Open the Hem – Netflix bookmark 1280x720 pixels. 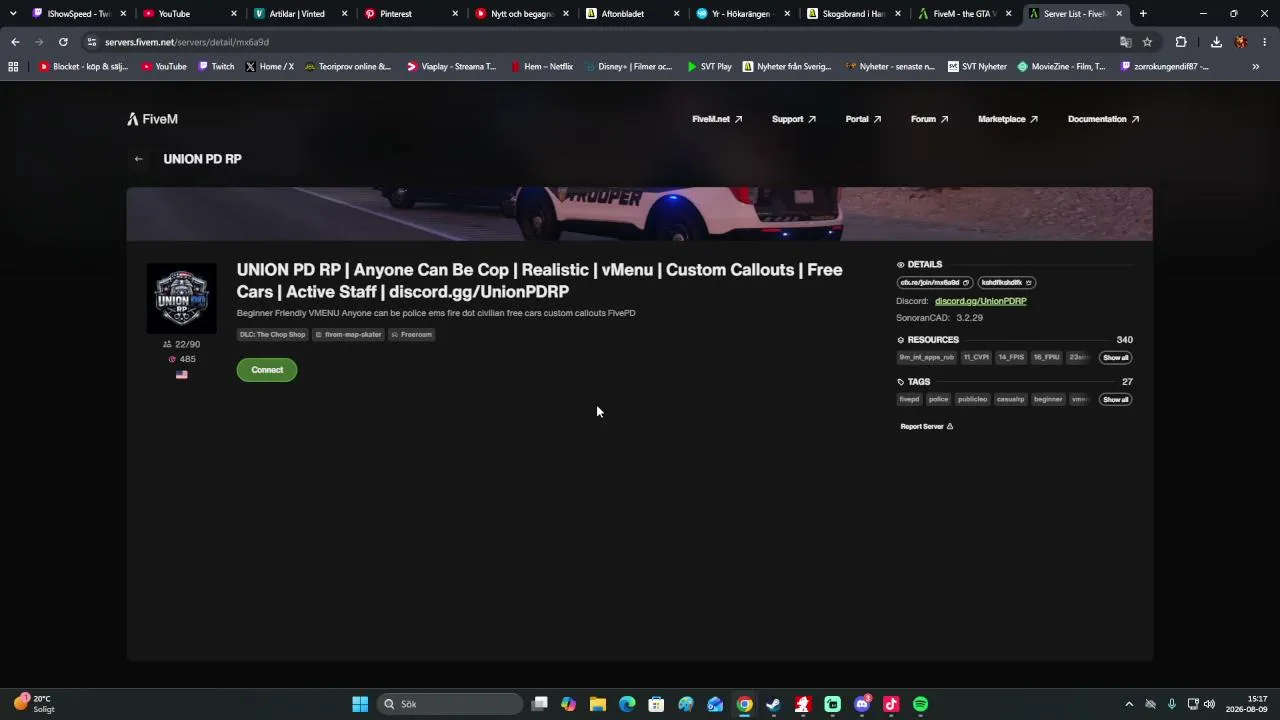tap(541, 67)
